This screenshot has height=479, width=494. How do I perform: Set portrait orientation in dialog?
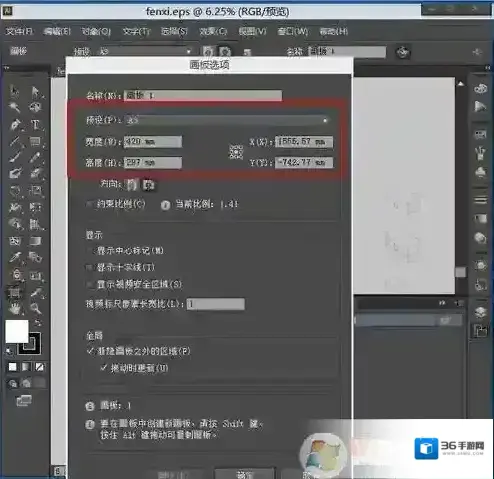(x=132, y=184)
